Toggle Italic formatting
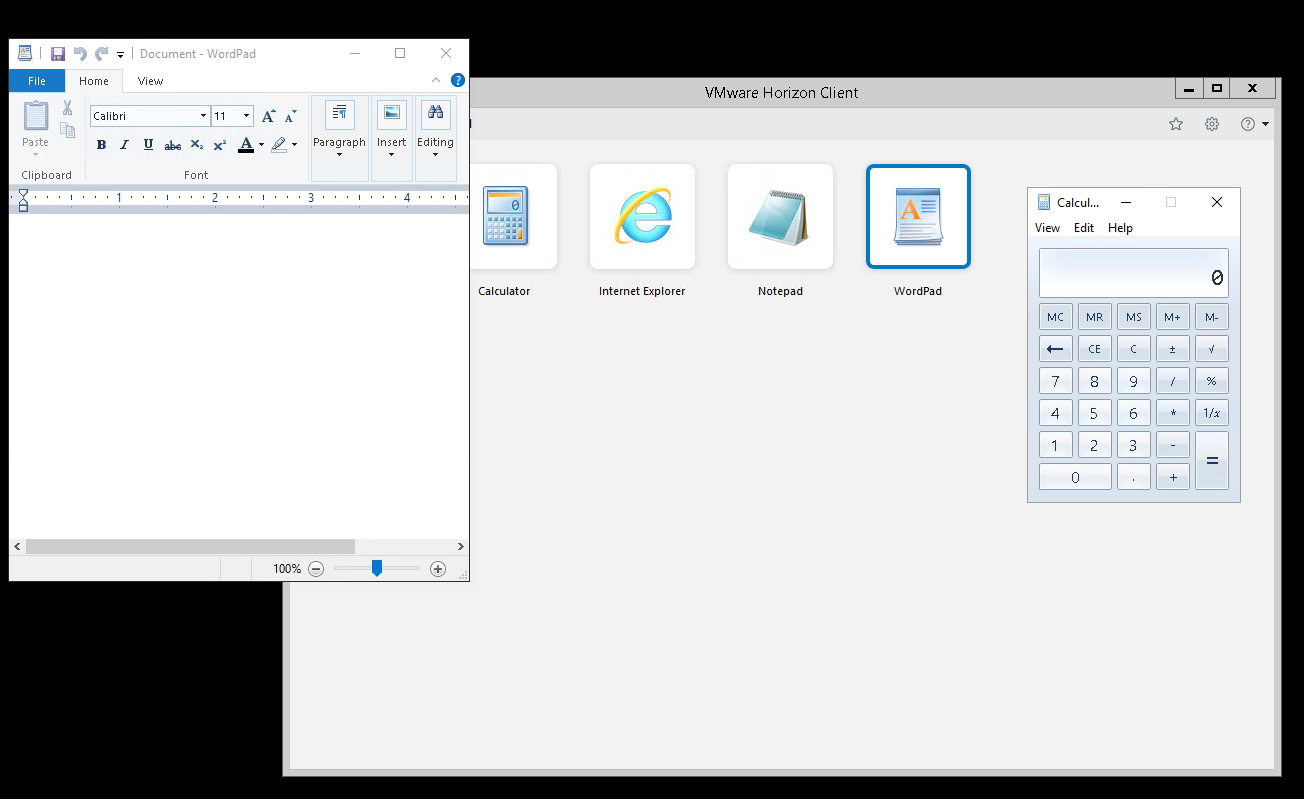This screenshot has height=799, width=1304. [x=125, y=145]
